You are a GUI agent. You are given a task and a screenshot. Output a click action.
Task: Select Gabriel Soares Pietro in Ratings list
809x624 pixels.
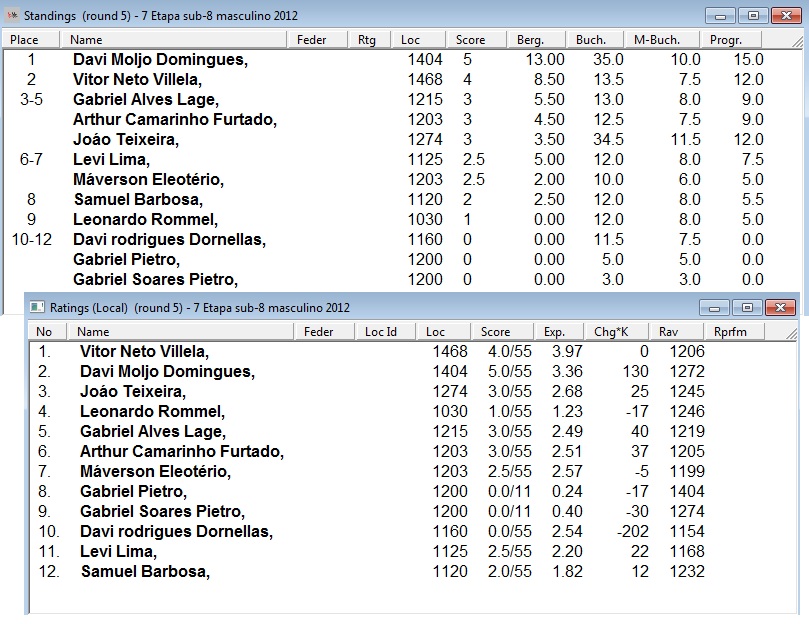(163, 511)
